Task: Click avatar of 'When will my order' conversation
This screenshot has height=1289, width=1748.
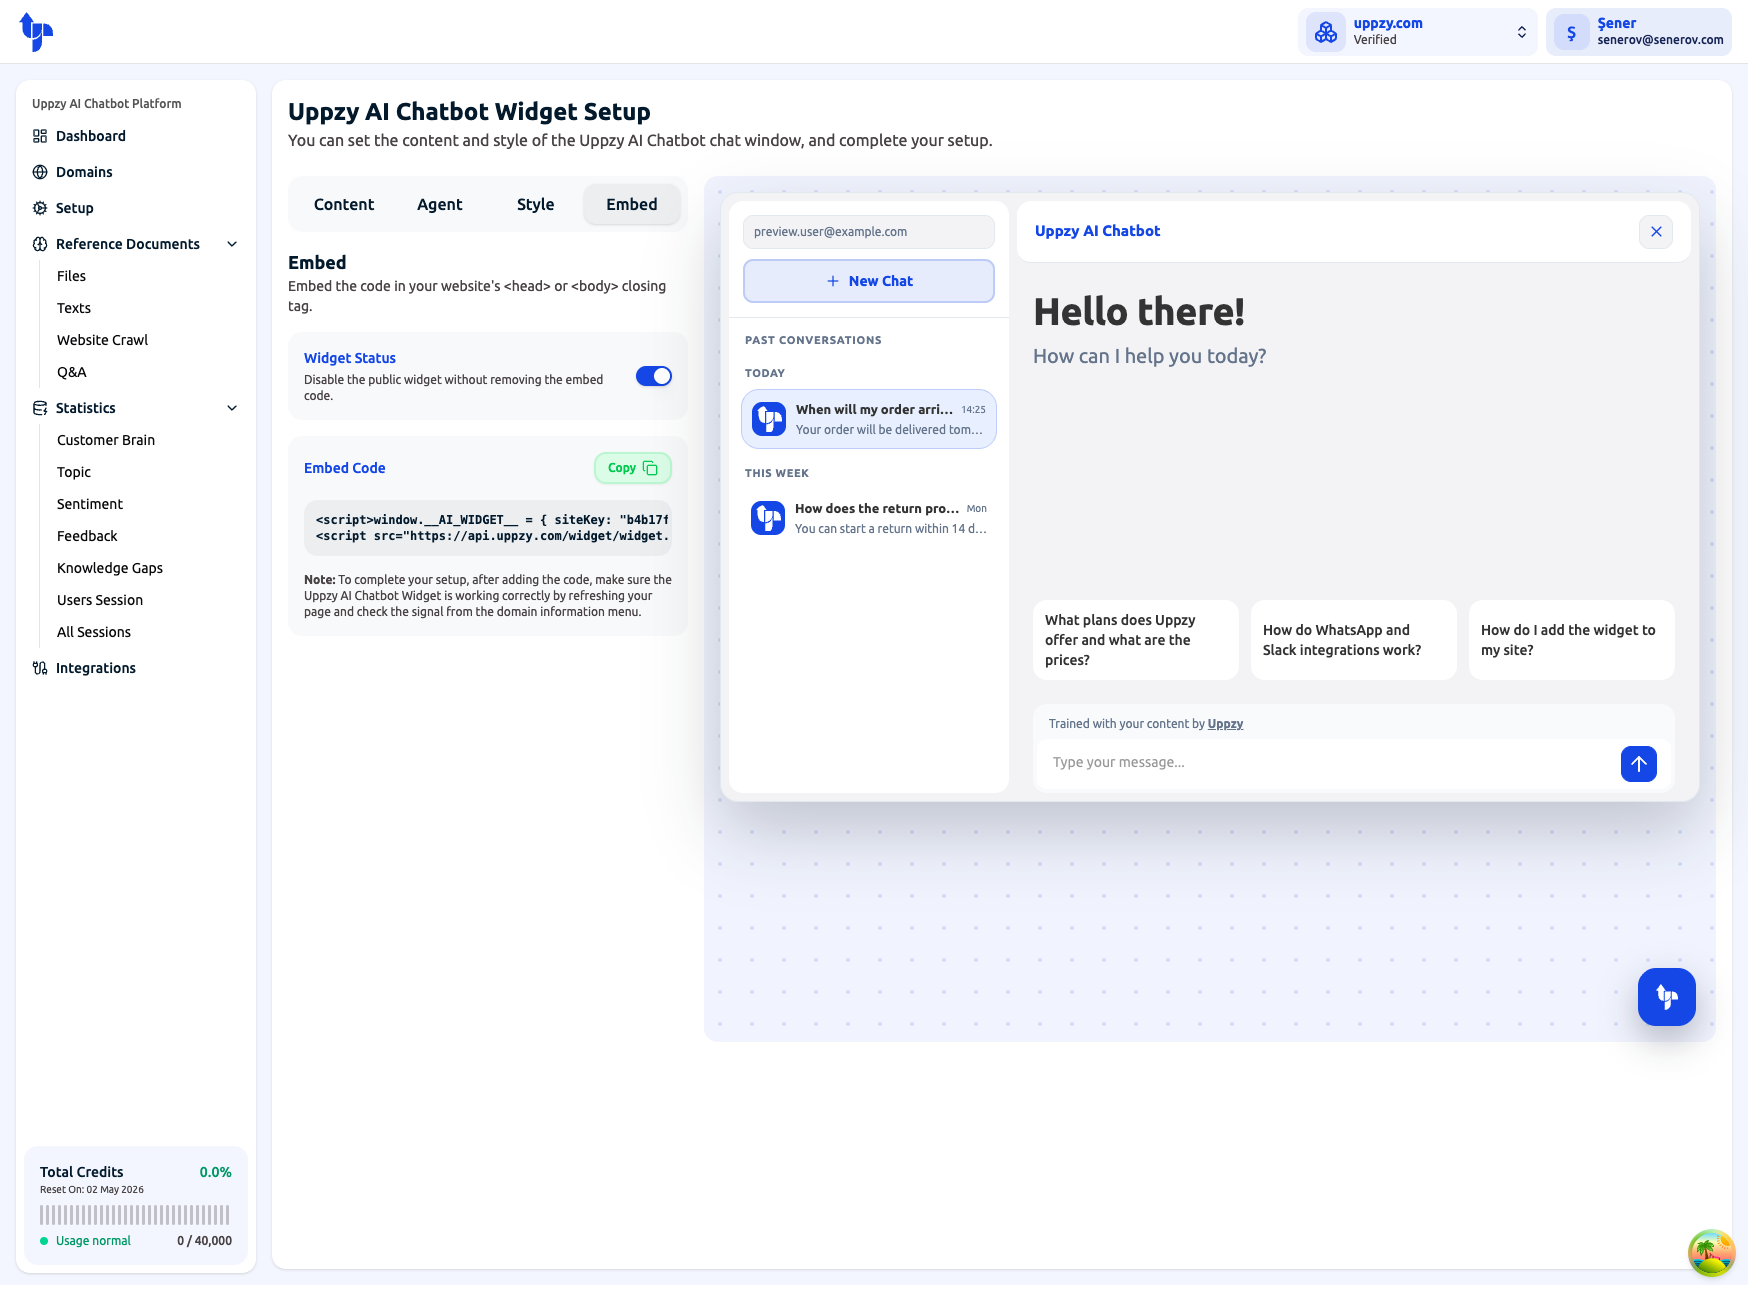Action: [x=769, y=419]
